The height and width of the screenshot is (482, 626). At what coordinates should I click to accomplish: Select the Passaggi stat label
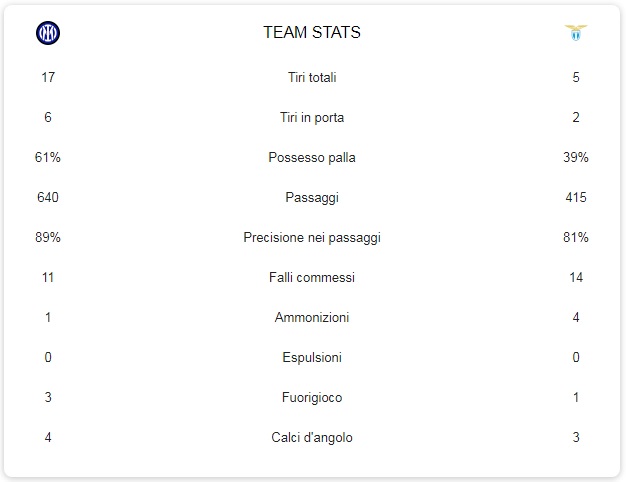click(312, 197)
